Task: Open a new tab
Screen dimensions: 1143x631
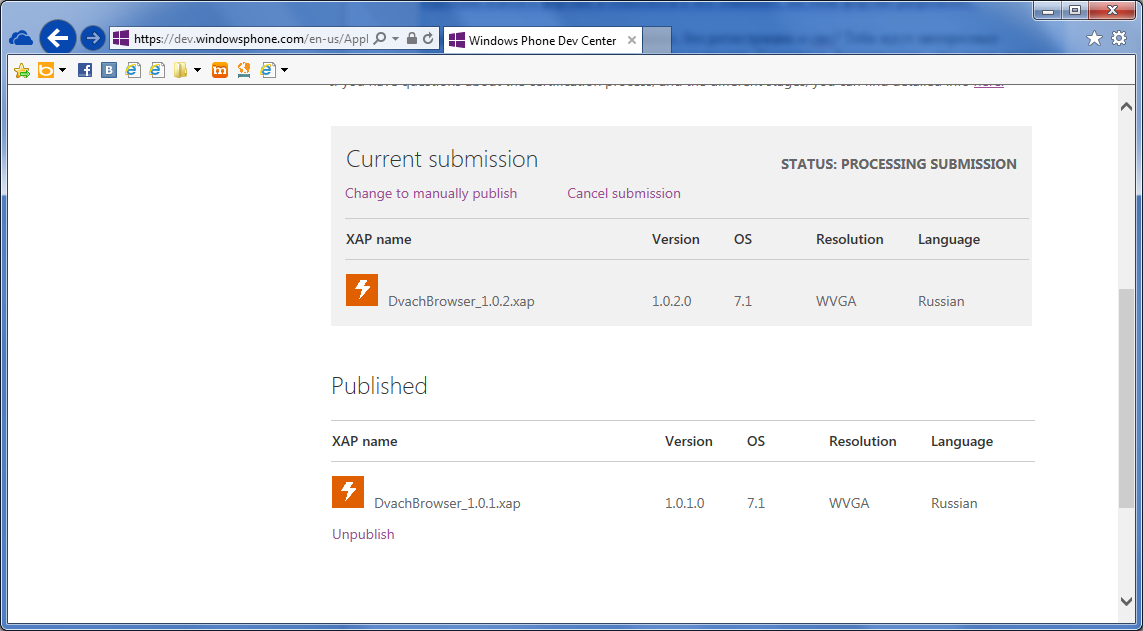Action: click(x=657, y=40)
